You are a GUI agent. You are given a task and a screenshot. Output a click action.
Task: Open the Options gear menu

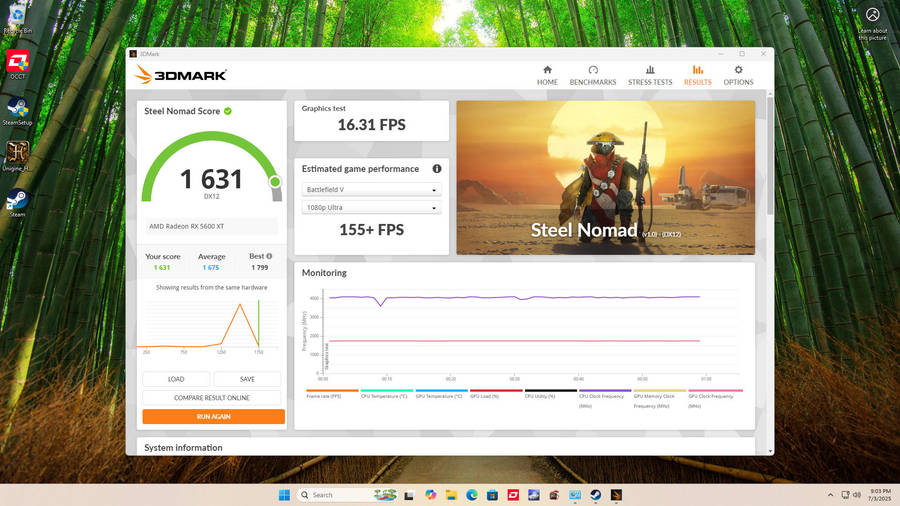[738, 75]
